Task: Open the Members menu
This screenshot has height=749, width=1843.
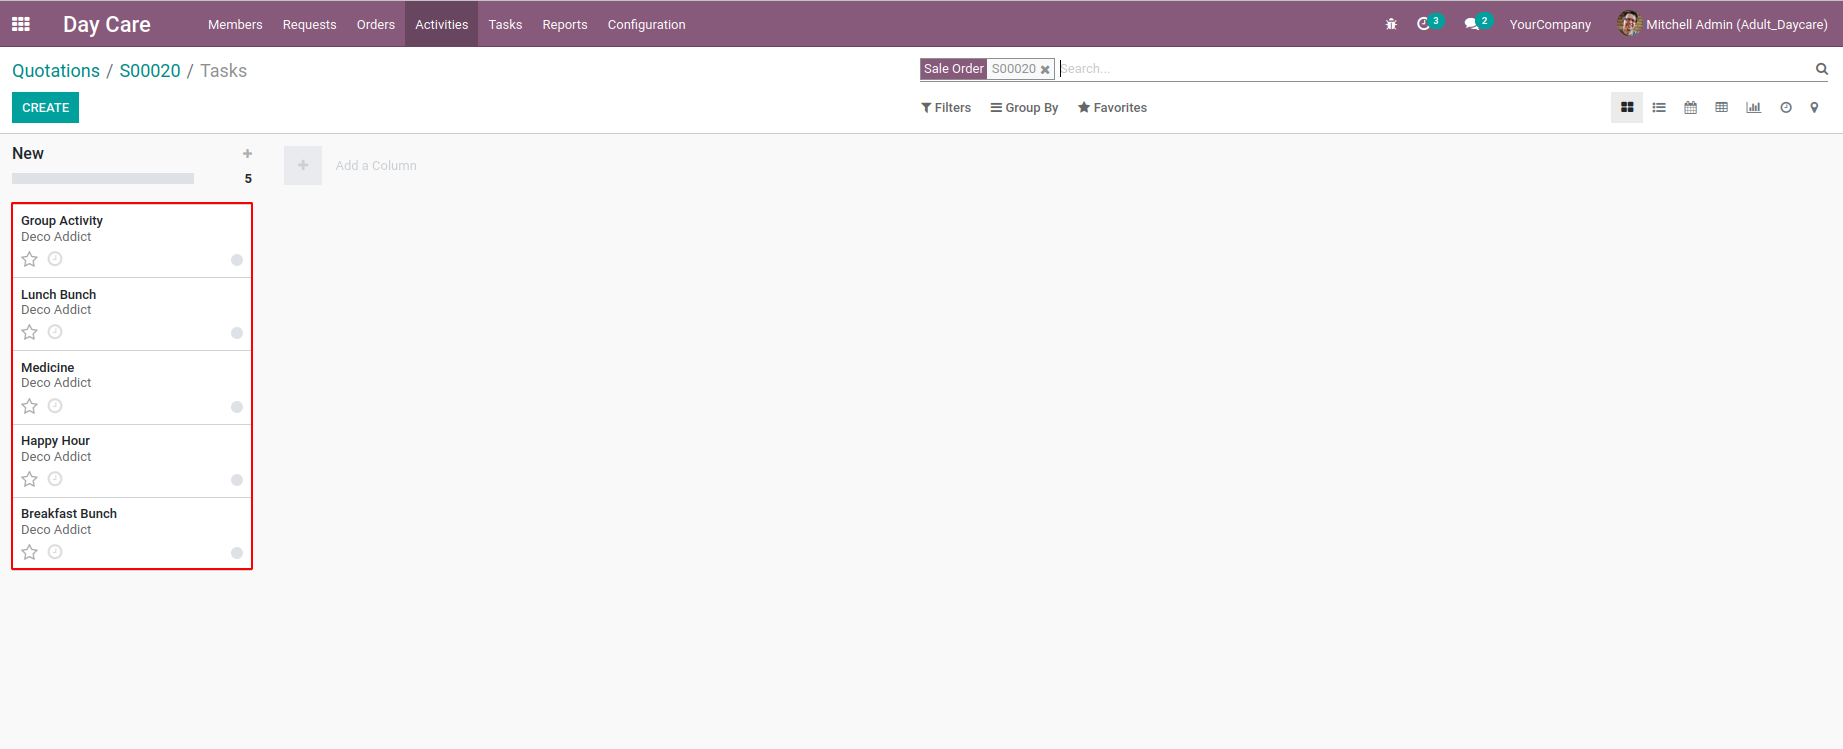Action: (x=235, y=24)
